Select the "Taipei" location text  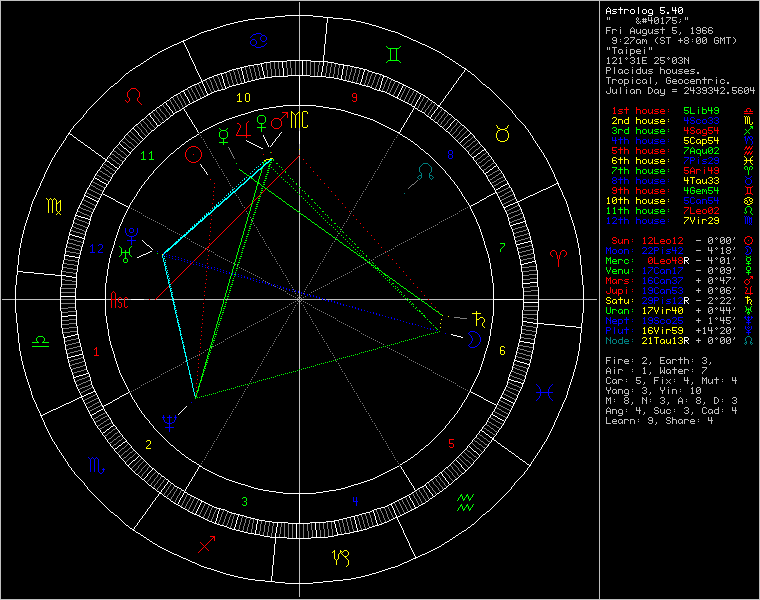click(x=629, y=51)
